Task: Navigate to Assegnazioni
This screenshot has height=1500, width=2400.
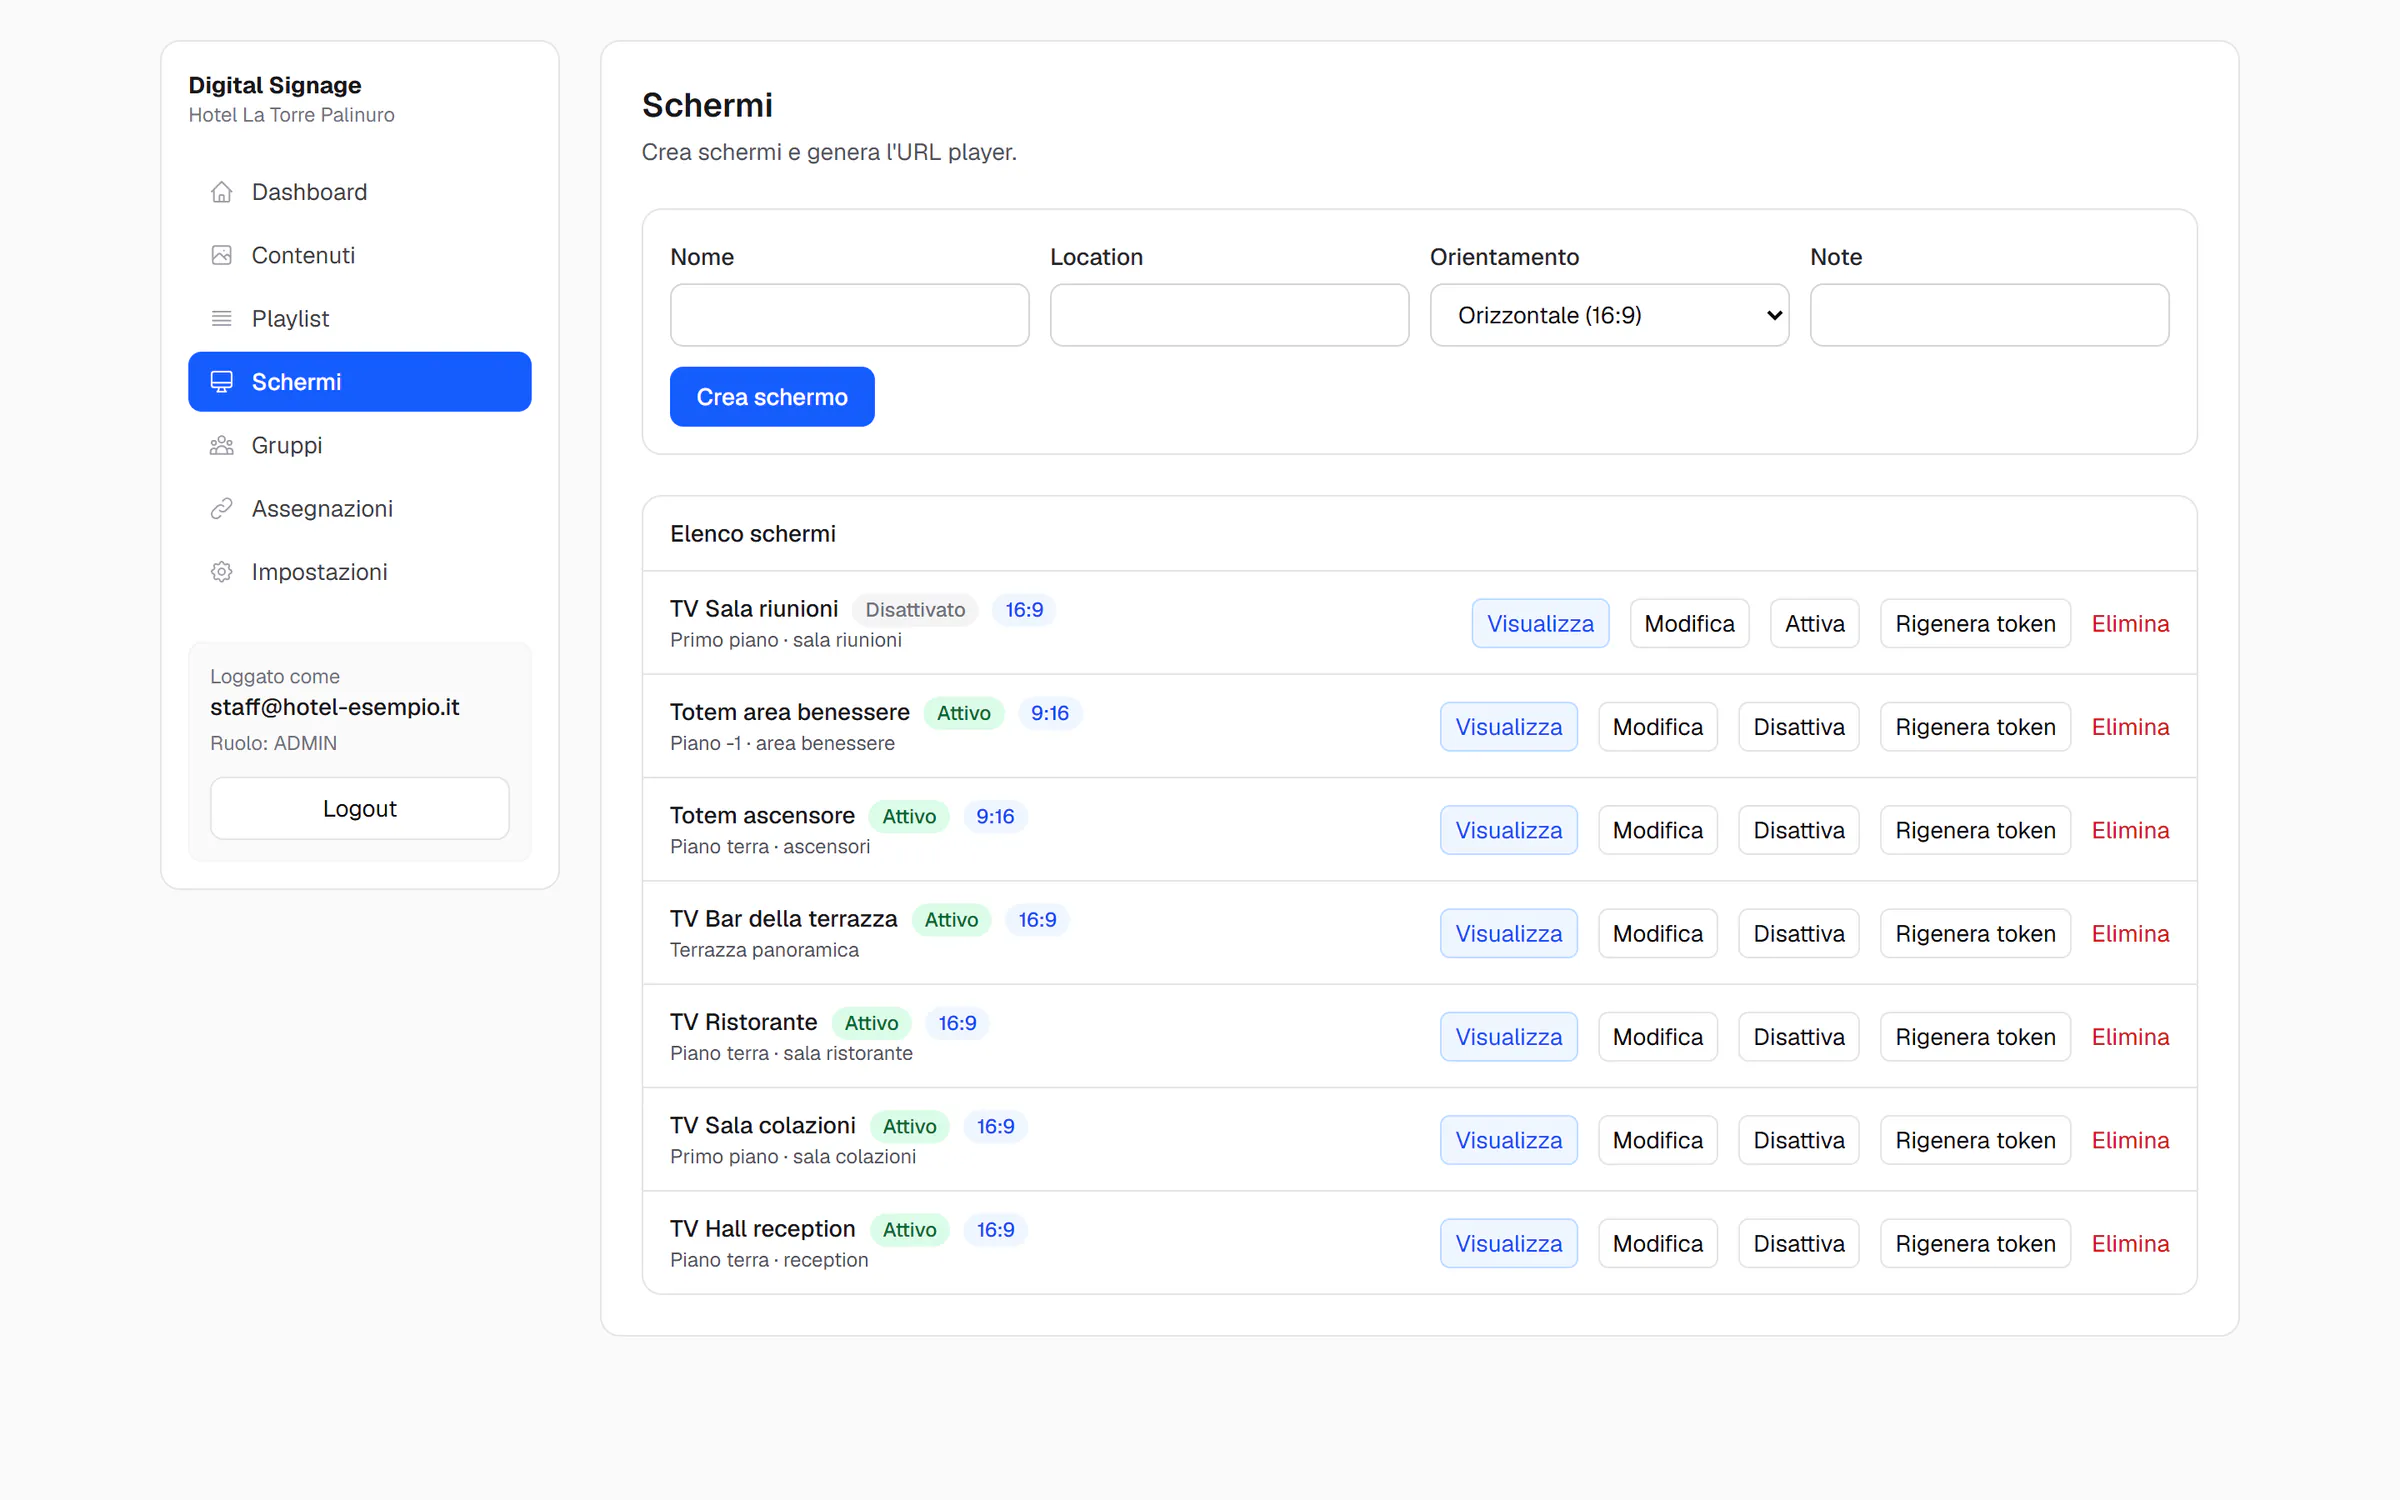Action: [x=360, y=508]
